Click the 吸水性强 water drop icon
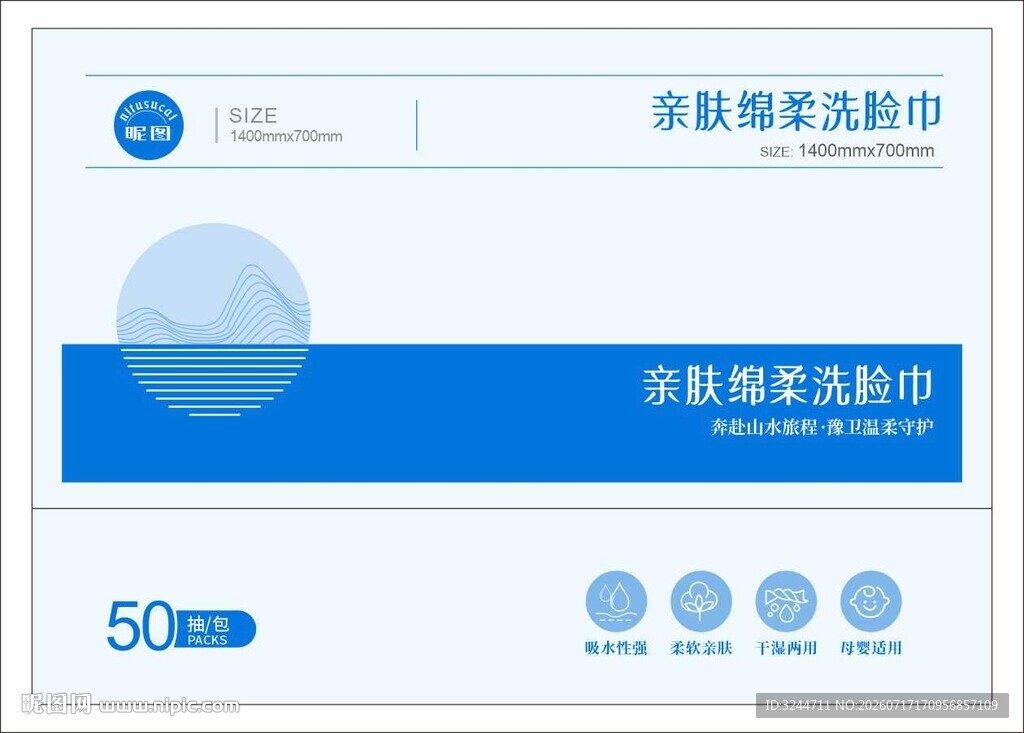Viewport: 1024px width, 733px height. click(616, 602)
